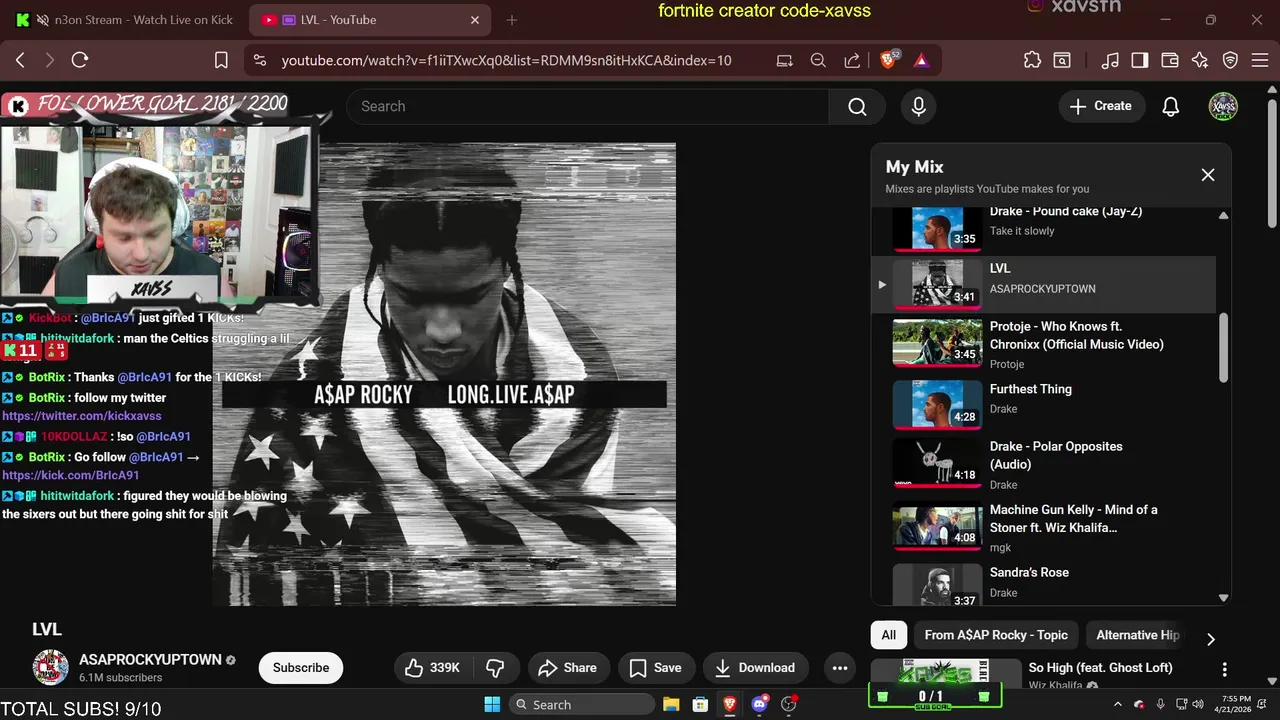Open the Brave VPN shield icon
Image resolution: width=1280 pixels, height=720 pixels.
coord(1231,60)
